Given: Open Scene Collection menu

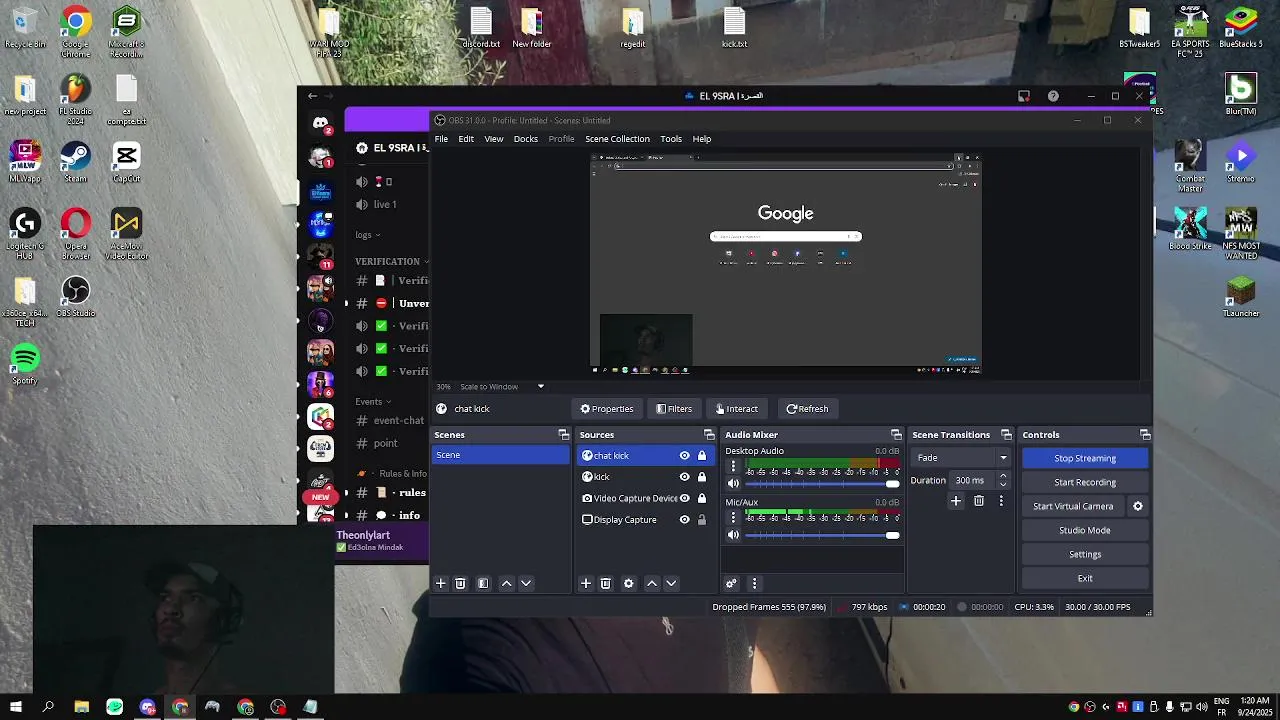Looking at the screenshot, I should tap(617, 139).
